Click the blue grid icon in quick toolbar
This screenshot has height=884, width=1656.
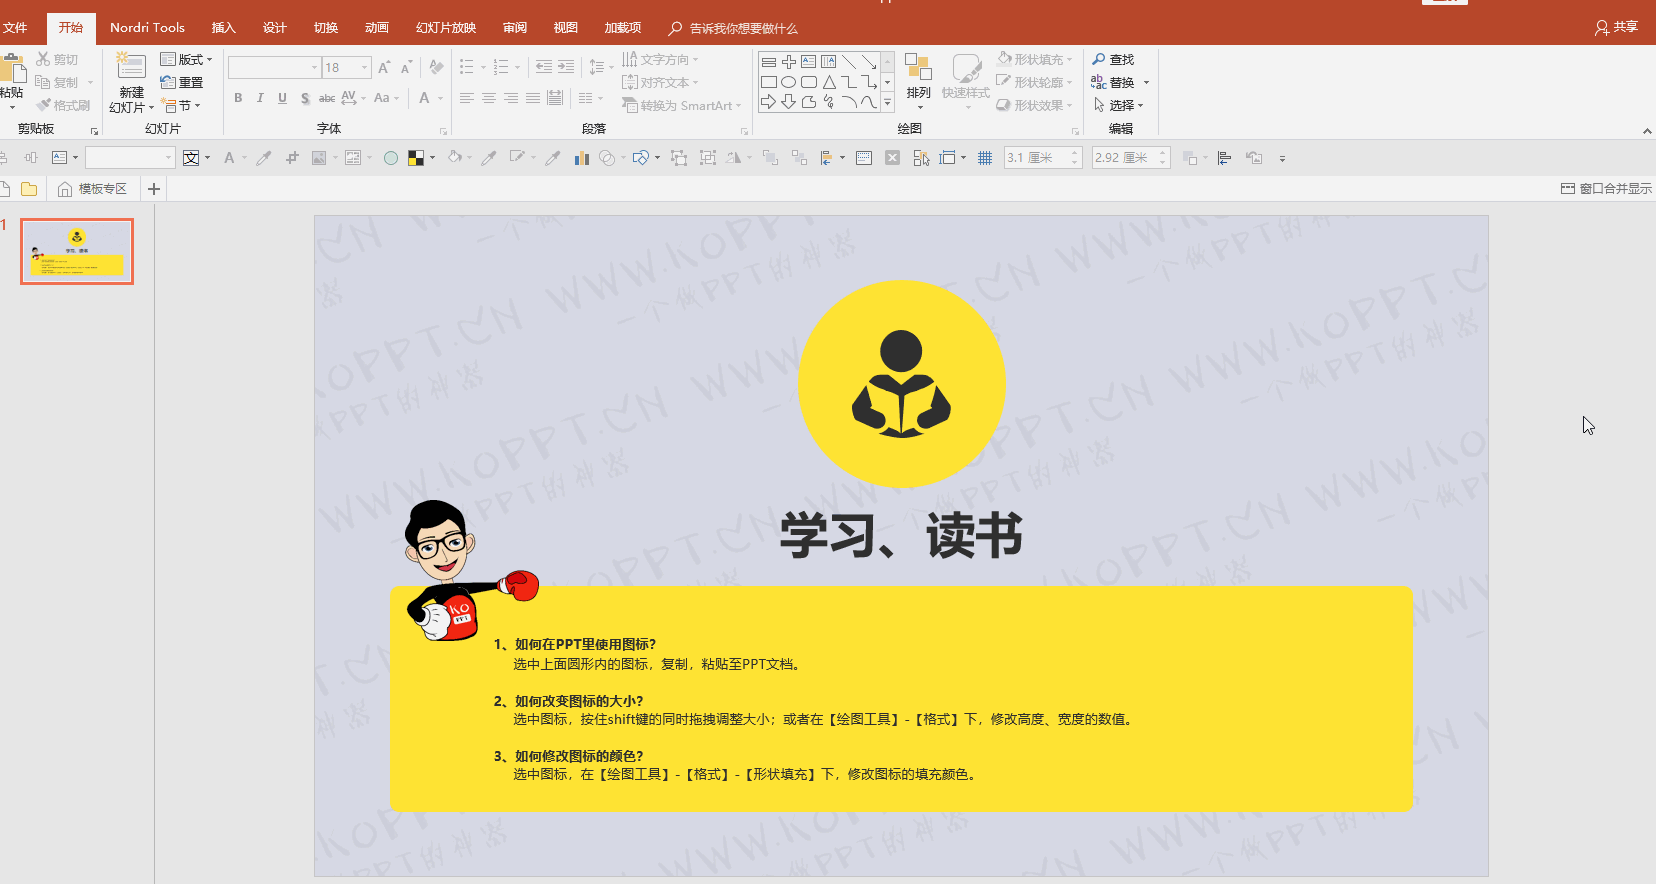tap(985, 158)
